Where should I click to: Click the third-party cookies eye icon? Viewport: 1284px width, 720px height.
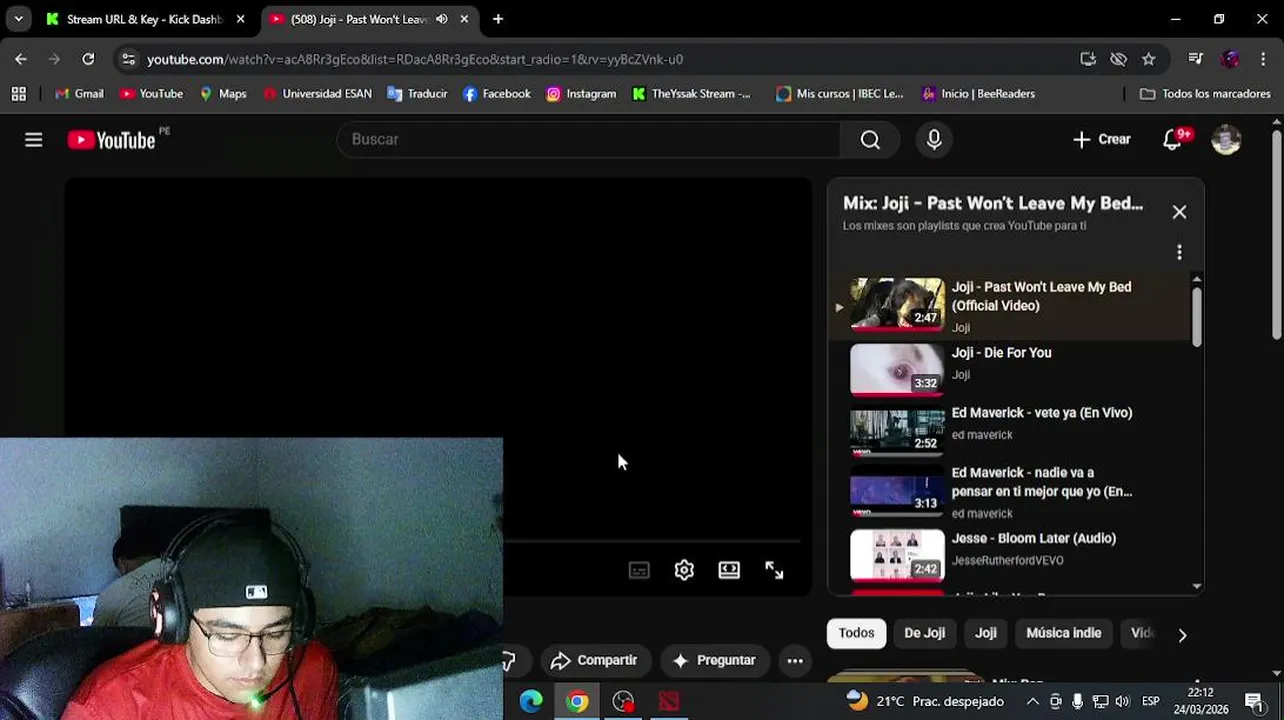(x=1119, y=59)
